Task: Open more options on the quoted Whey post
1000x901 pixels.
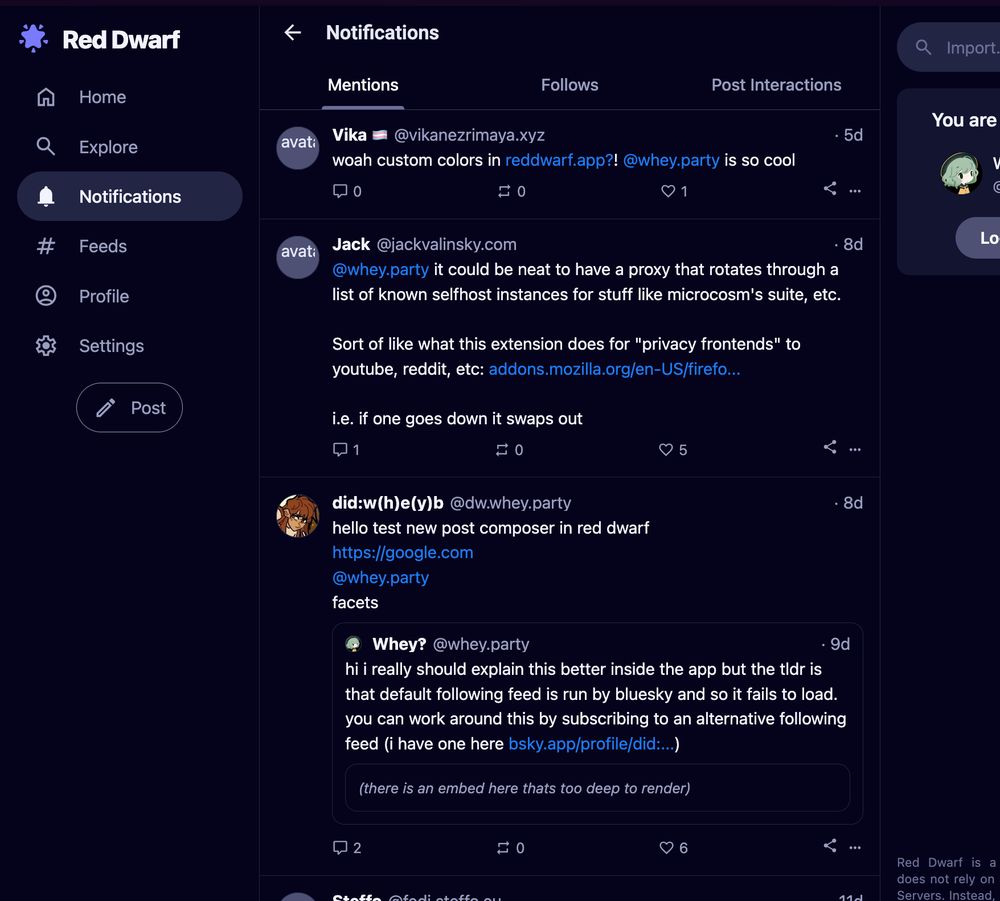Action: [855, 847]
